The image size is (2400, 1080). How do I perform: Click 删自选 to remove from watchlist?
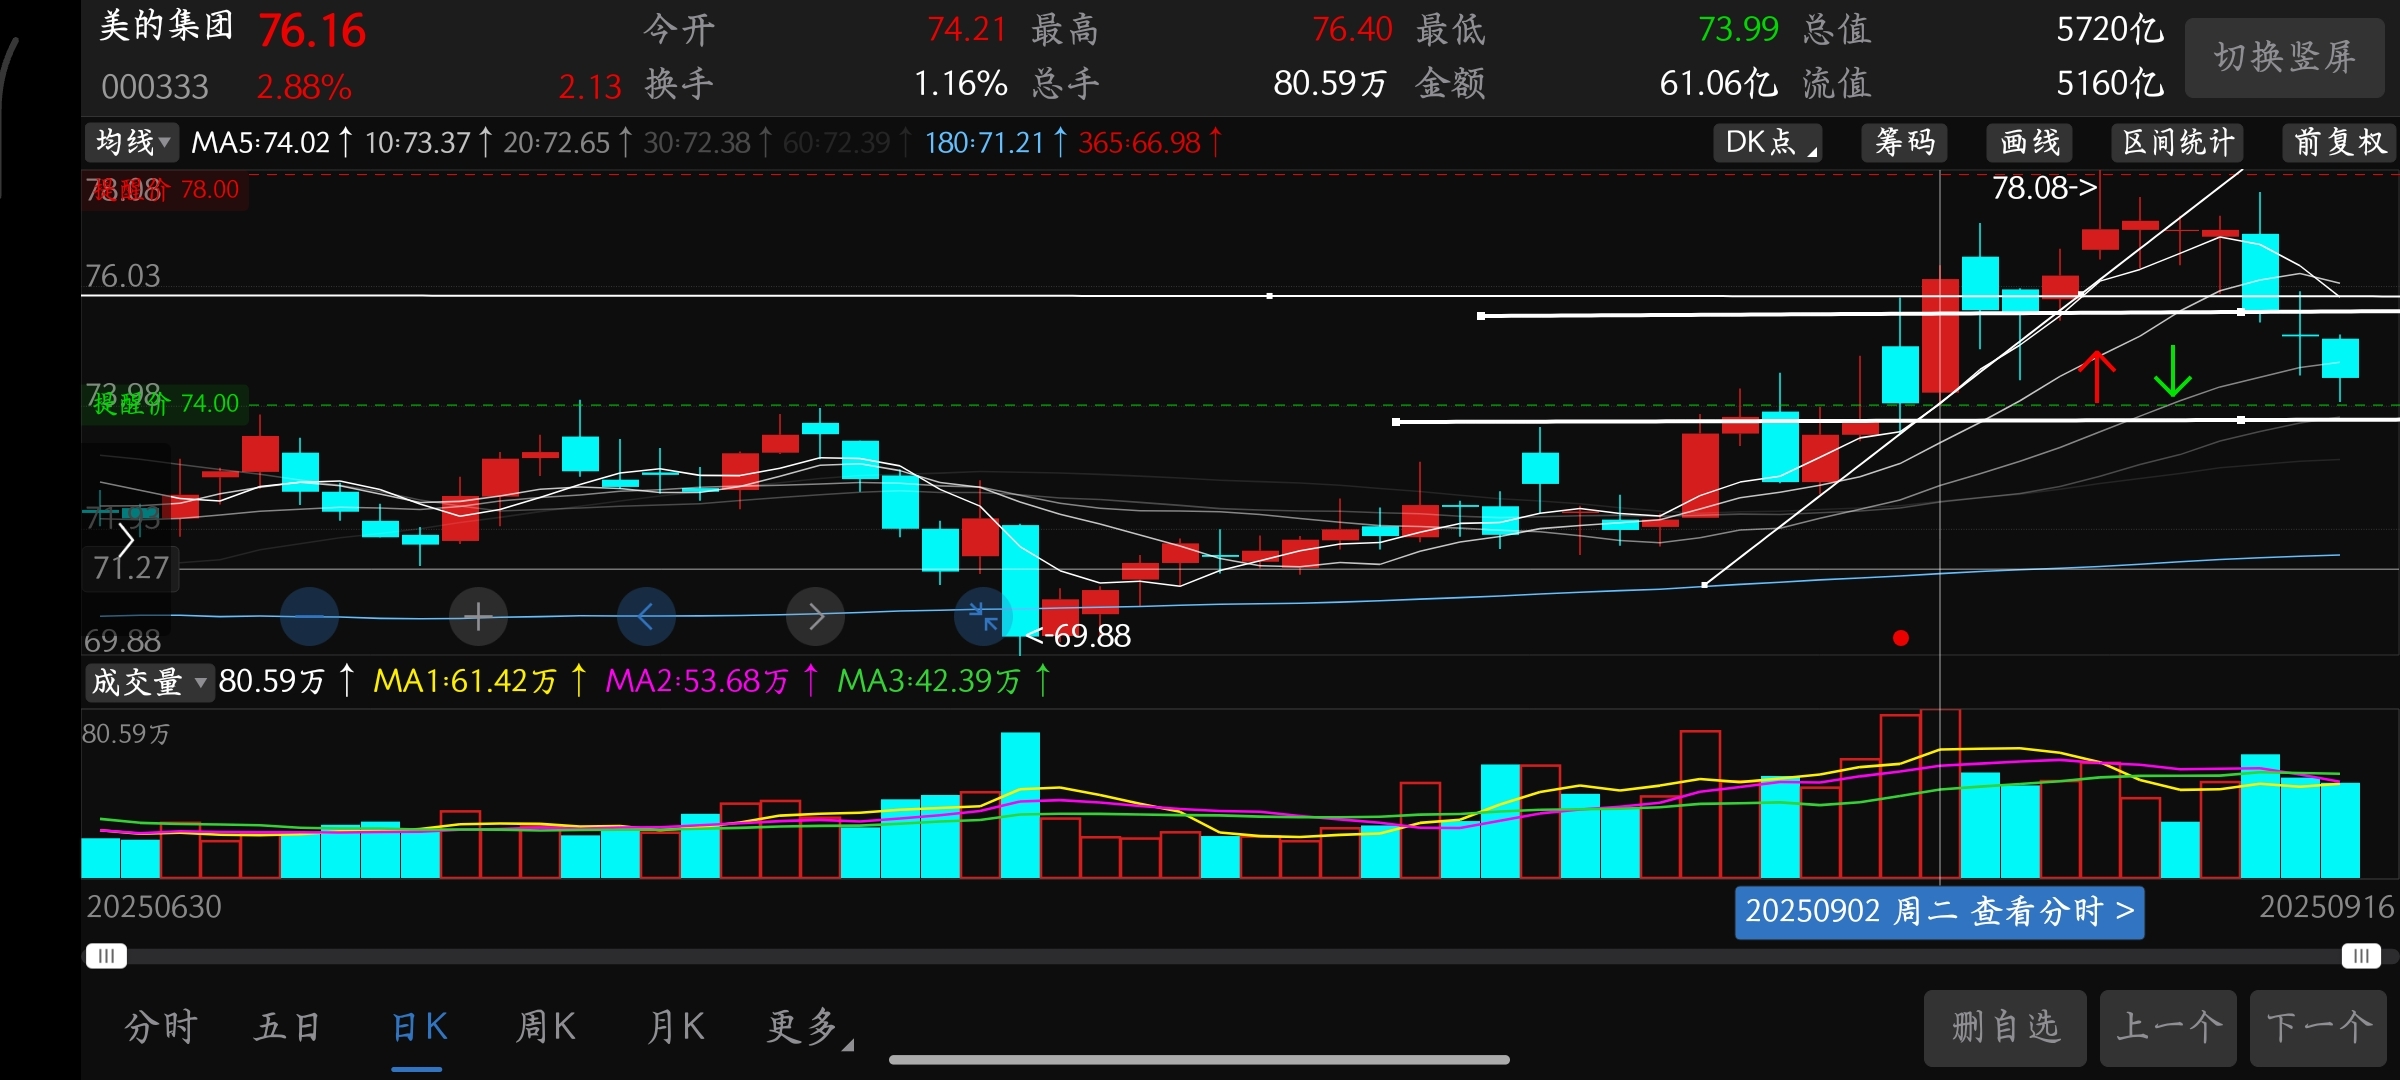coord(2005,1028)
